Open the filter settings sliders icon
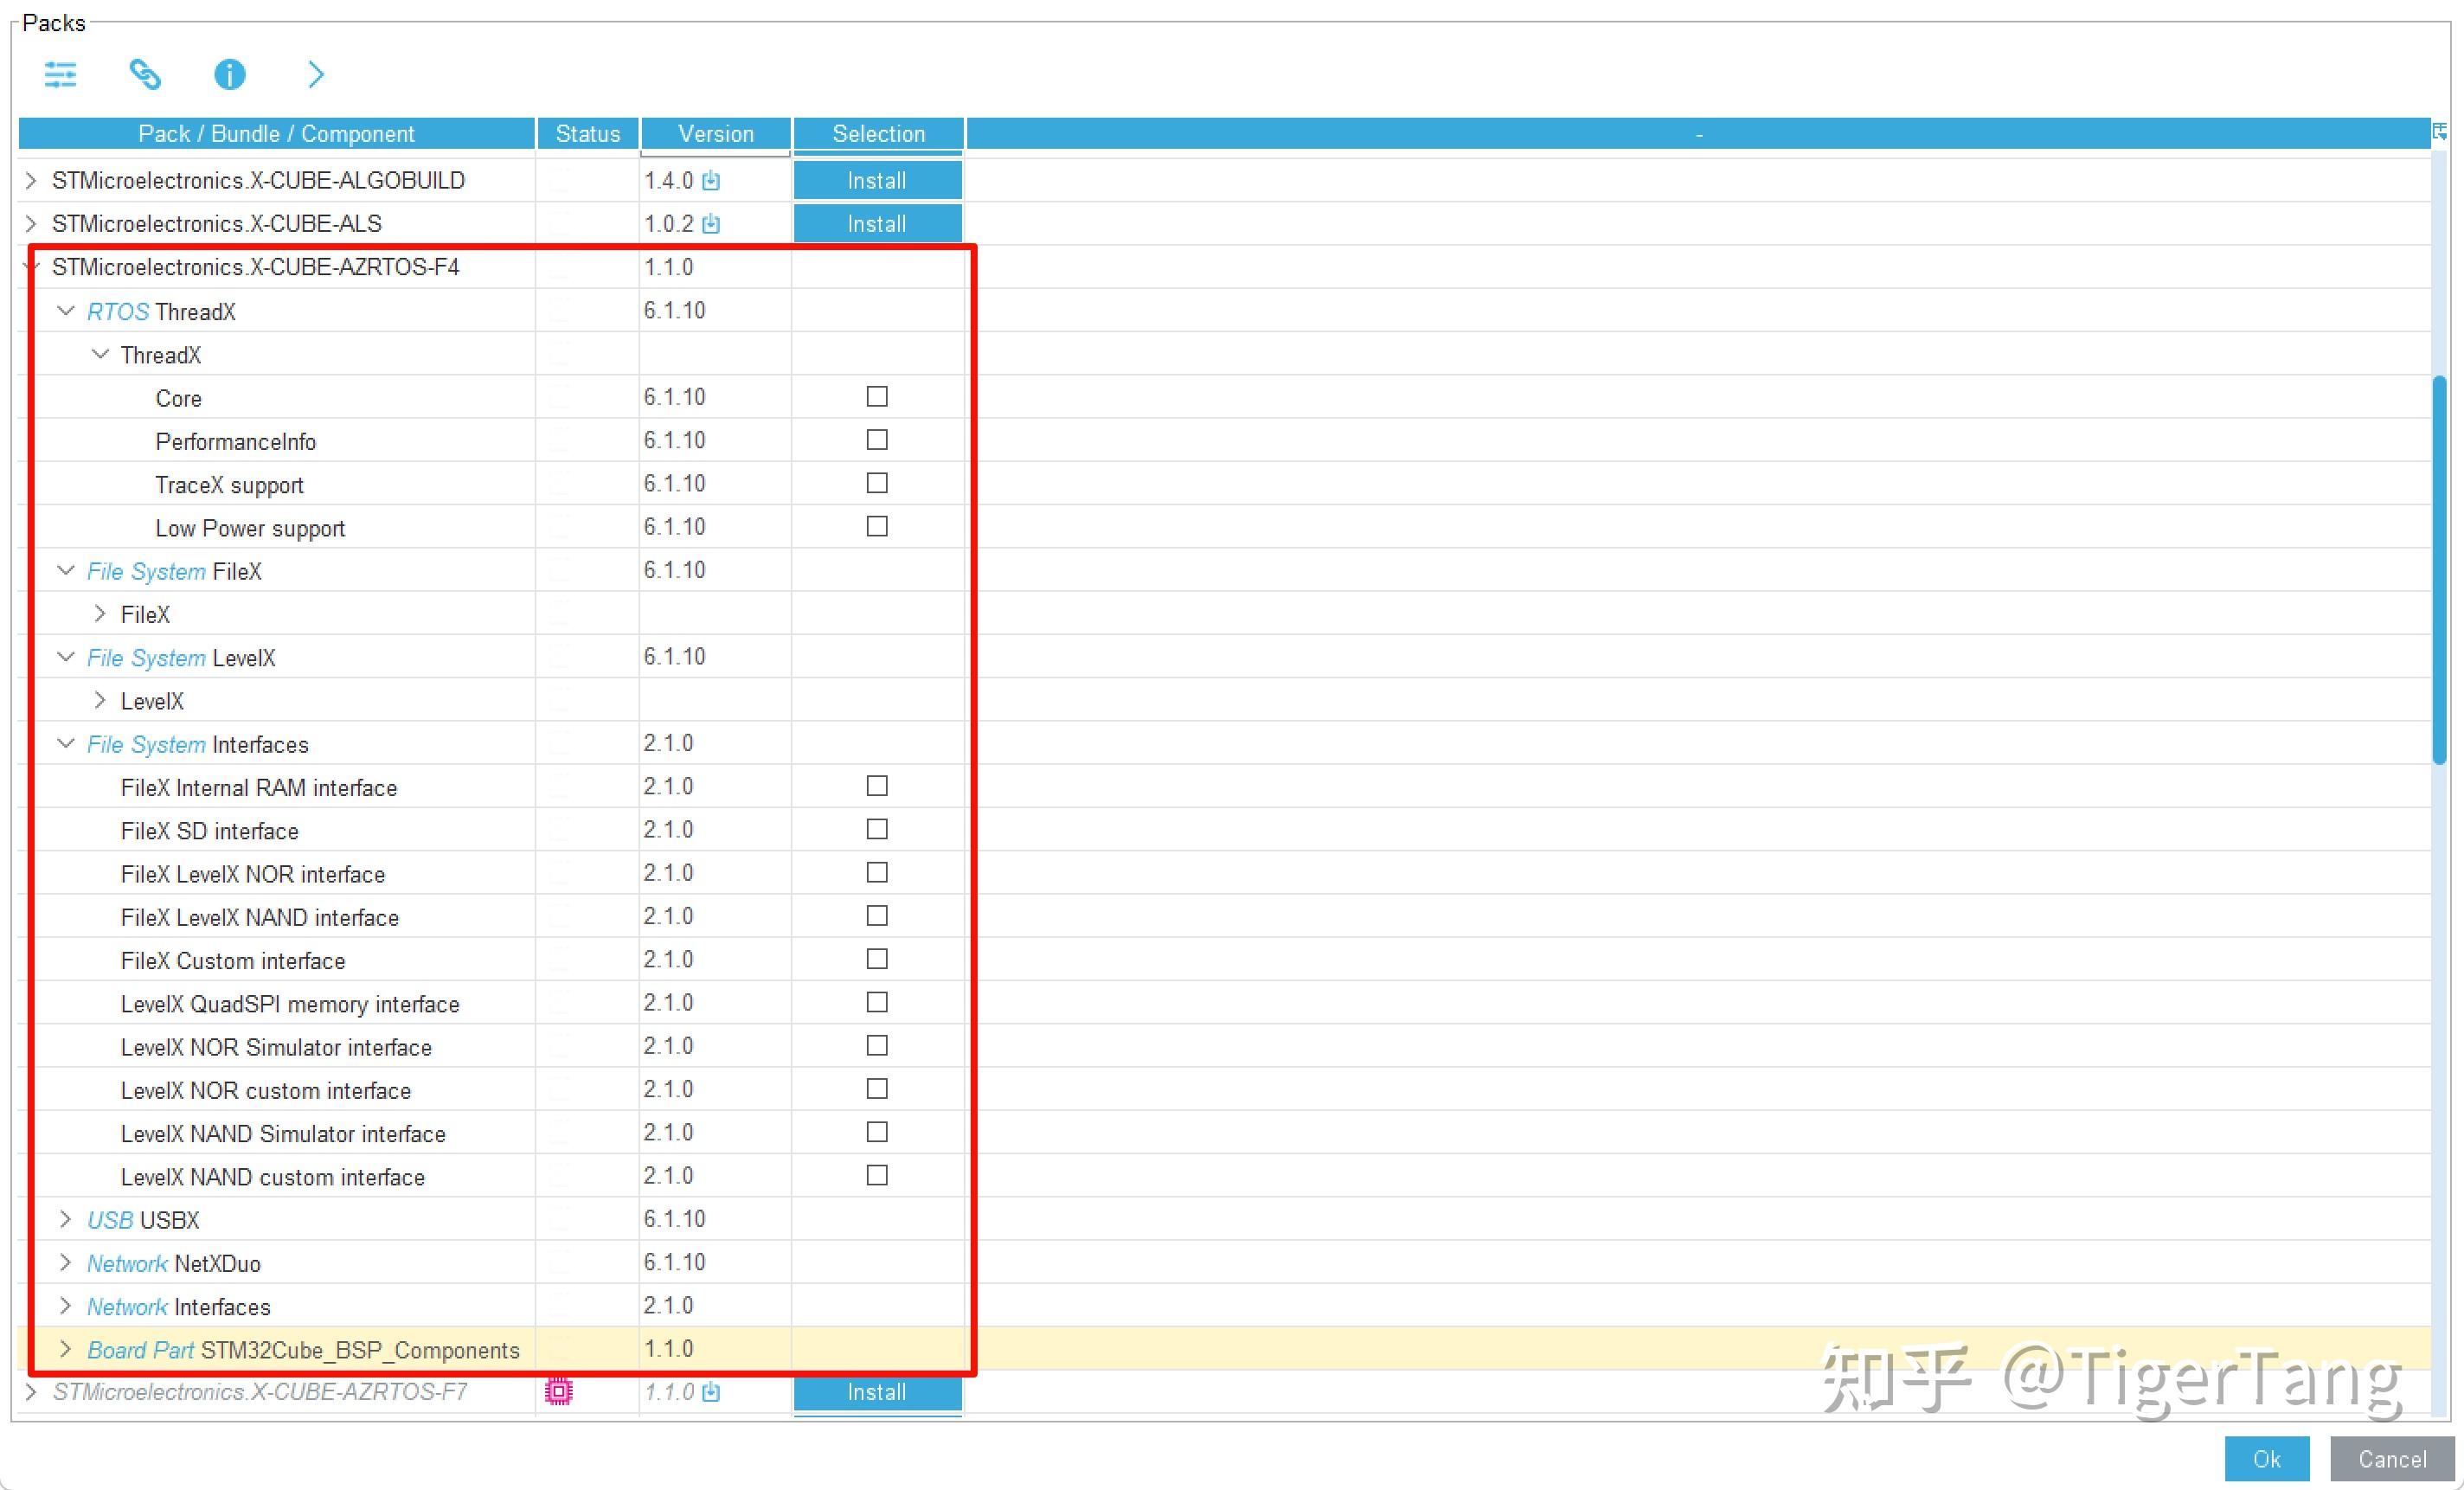The width and height of the screenshot is (2464, 1490). [60, 74]
